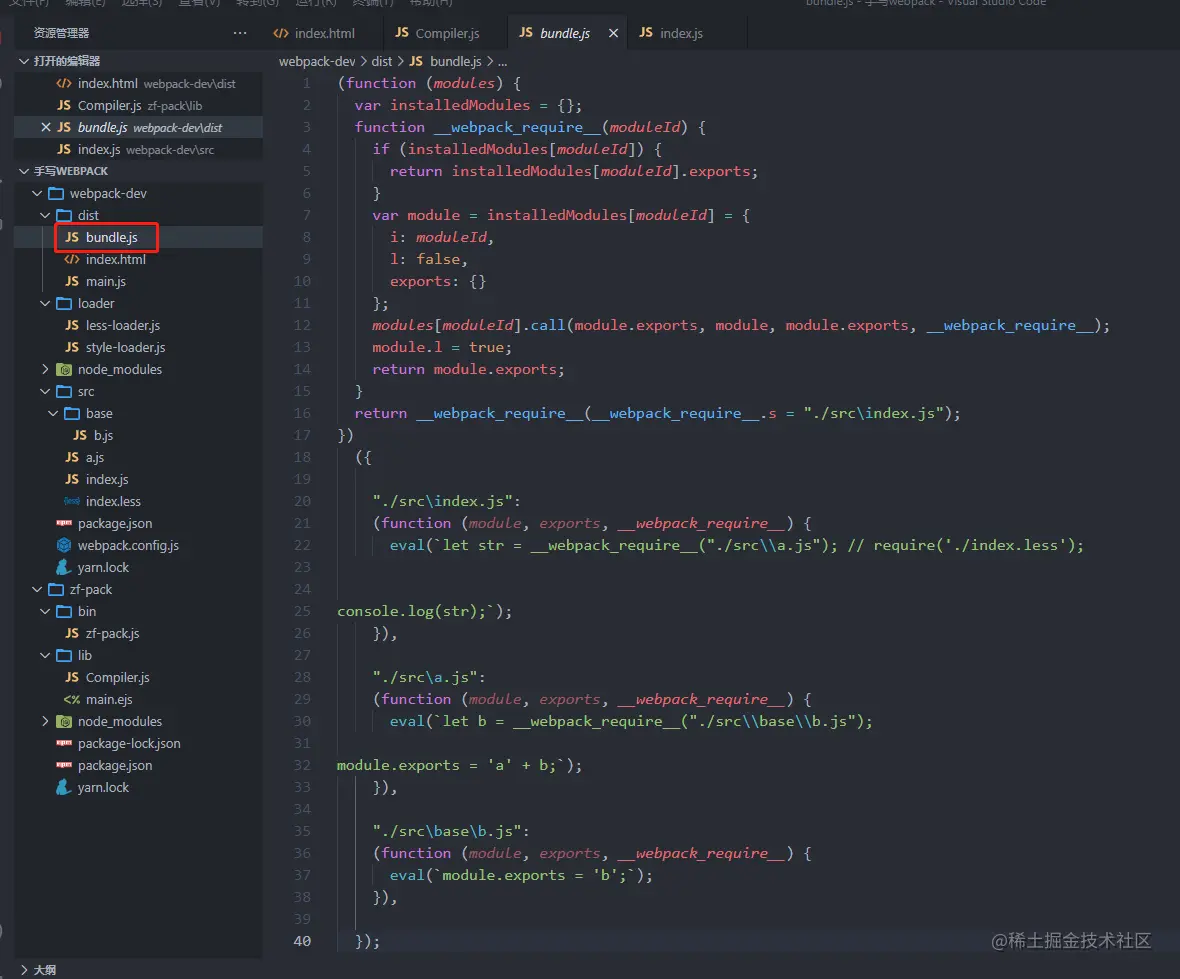Click the less icon beside index.less
This screenshot has height=979, width=1180.
pyautogui.click(x=71, y=501)
